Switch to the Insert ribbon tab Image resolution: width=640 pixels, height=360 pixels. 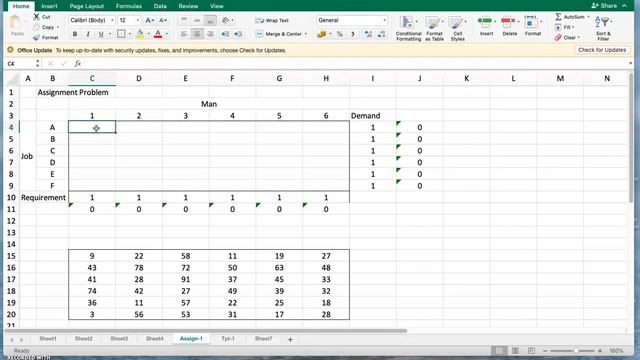tap(49, 6)
